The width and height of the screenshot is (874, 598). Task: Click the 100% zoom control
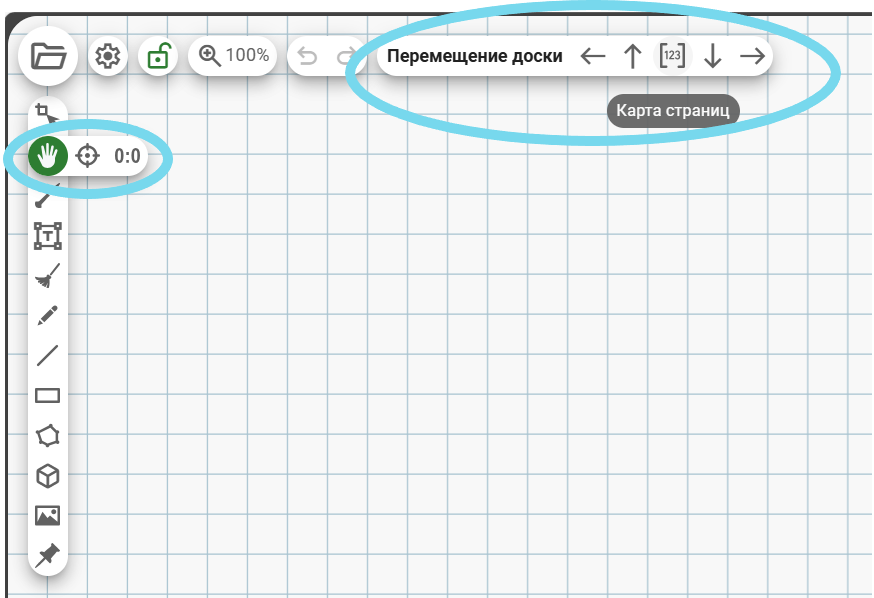click(234, 56)
